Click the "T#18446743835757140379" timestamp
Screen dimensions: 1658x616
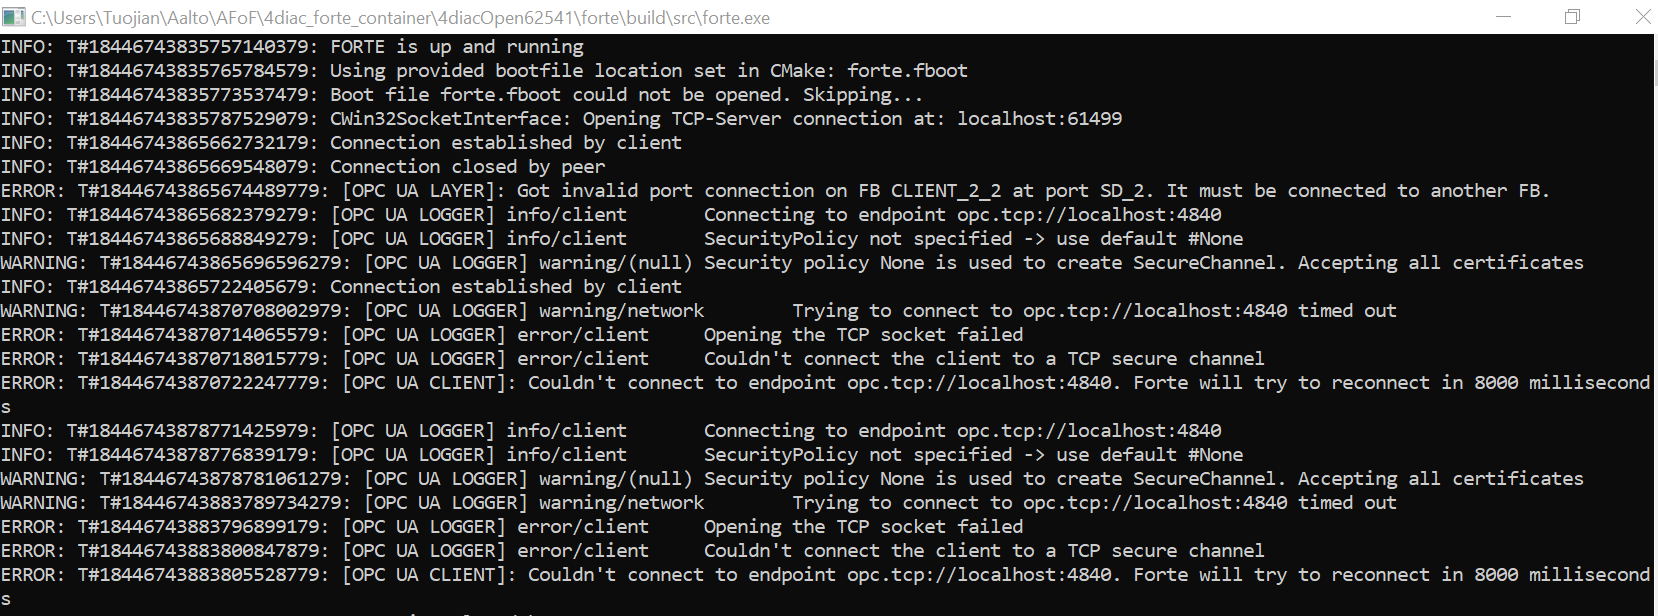(192, 47)
